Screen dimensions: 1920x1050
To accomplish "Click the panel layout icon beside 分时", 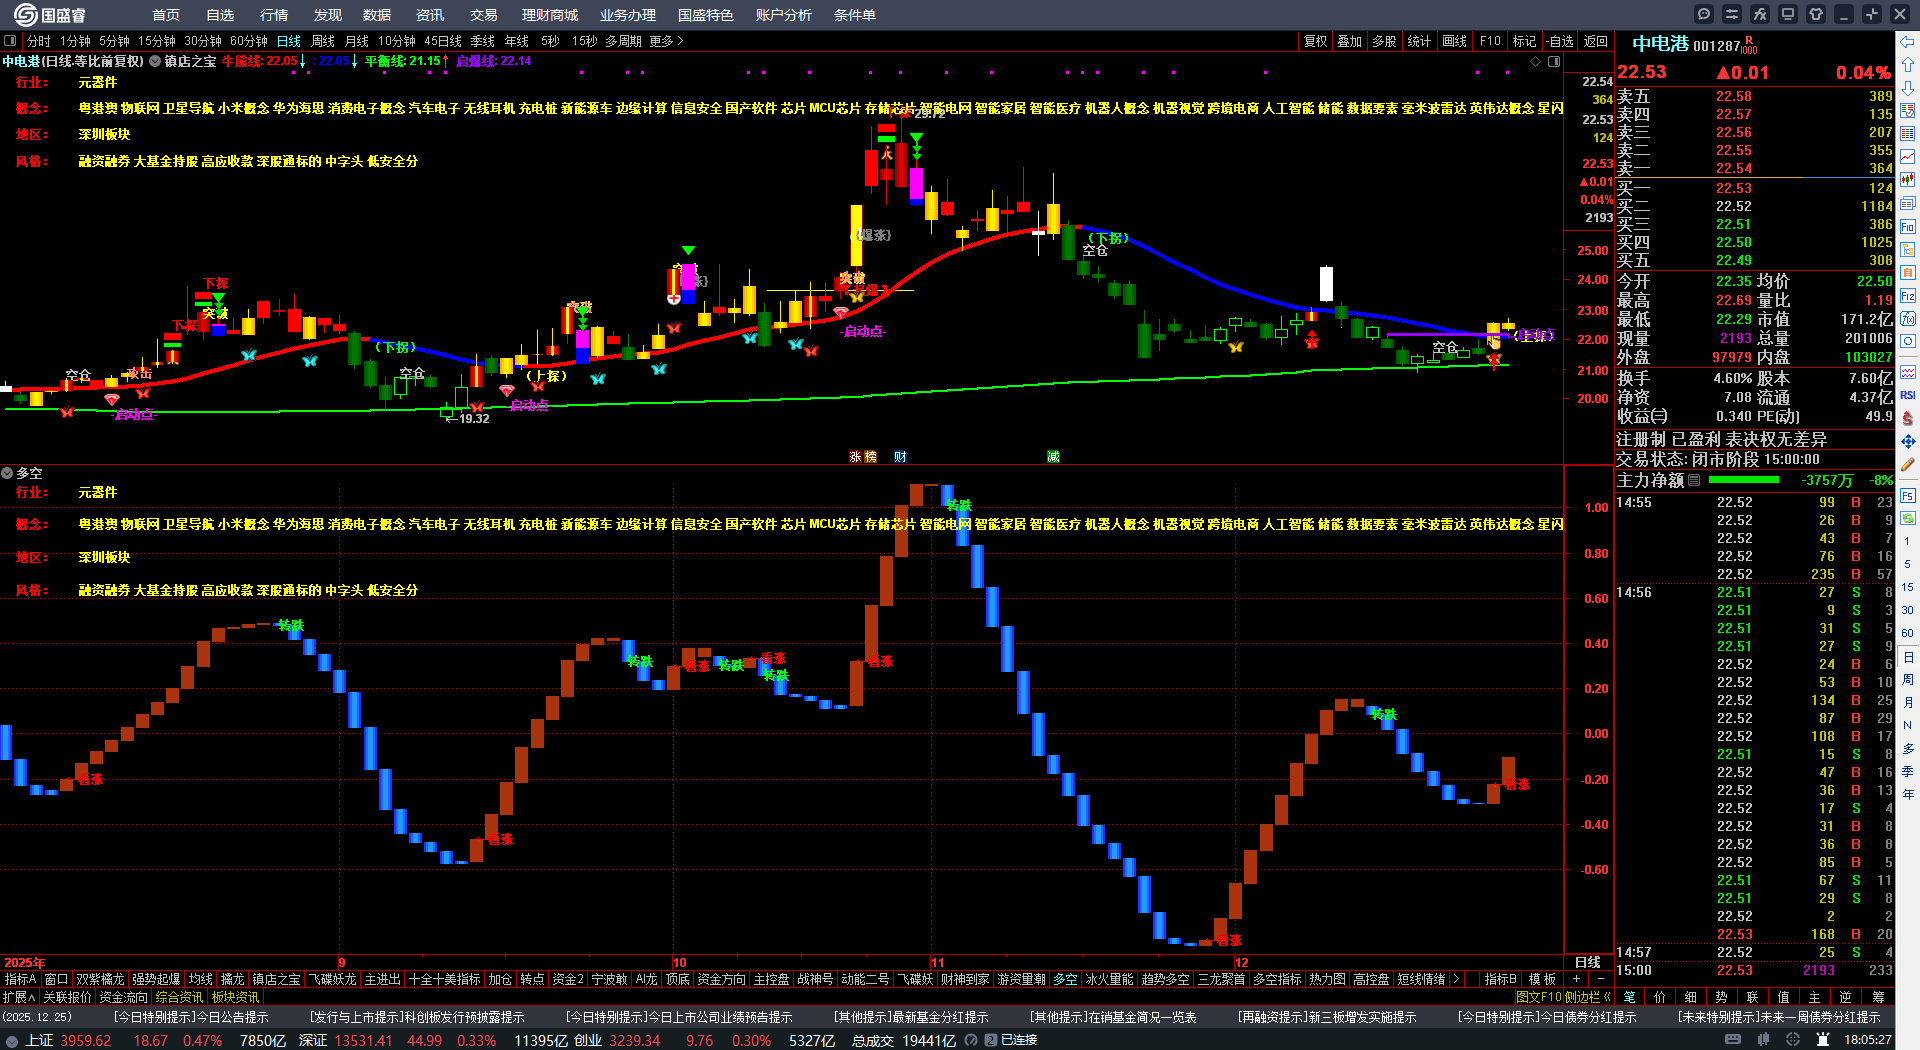I will point(11,41).
